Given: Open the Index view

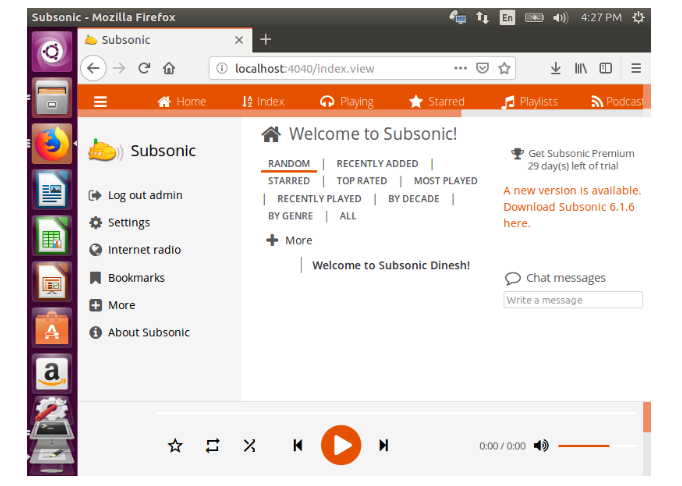Looking at the screenshot, I should point(263,101).
